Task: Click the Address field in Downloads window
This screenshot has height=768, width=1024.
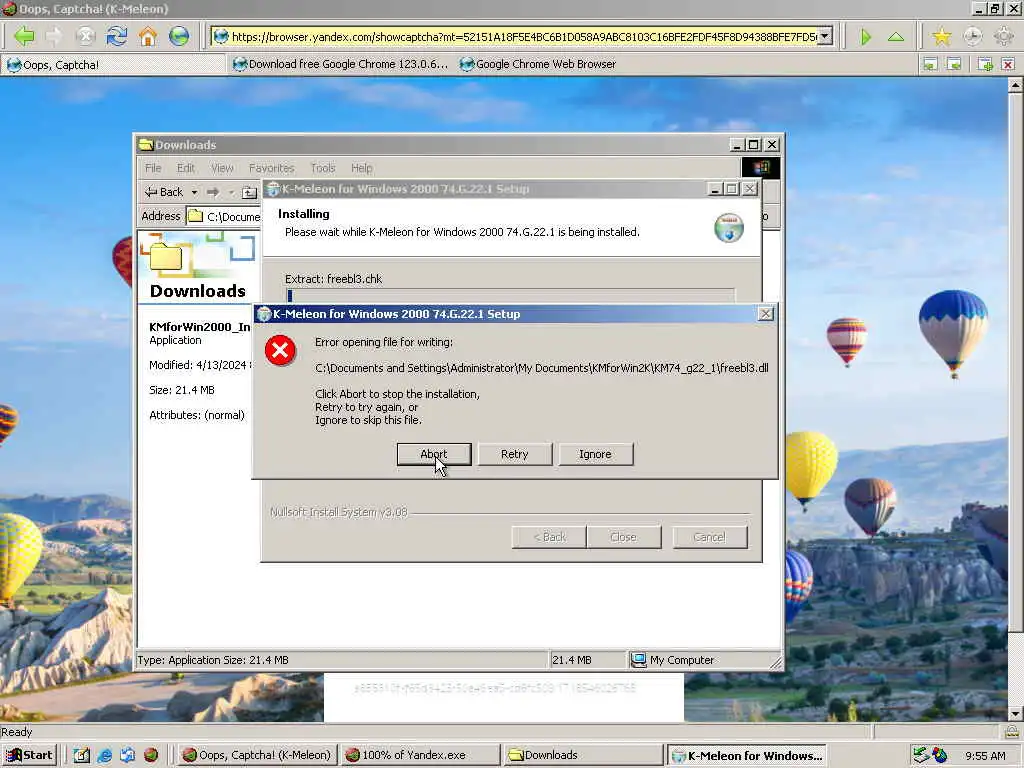Action: [223, 216]
